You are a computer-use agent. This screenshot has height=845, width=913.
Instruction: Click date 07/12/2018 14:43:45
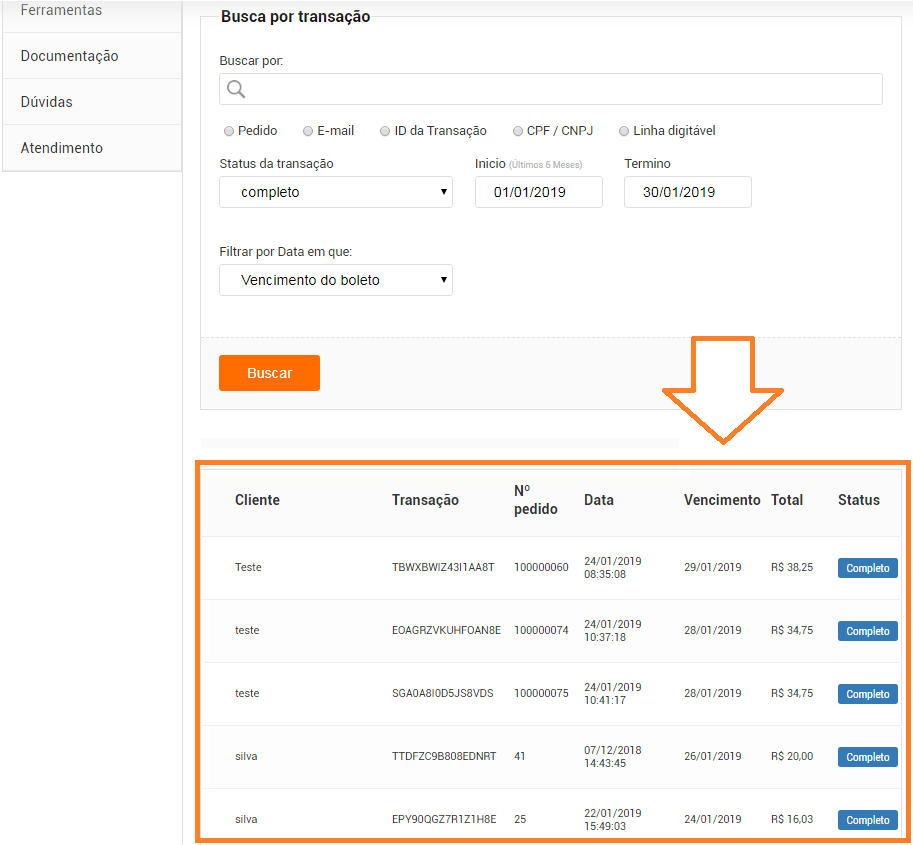613,756
